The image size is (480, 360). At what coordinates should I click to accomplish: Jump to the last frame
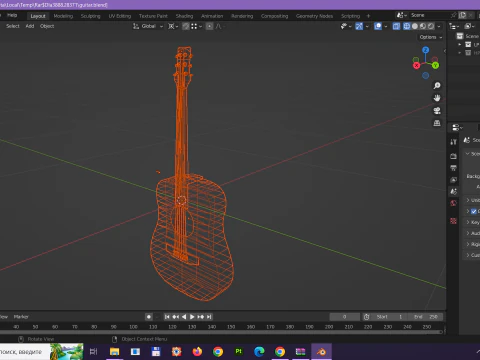tap(209, 317)
